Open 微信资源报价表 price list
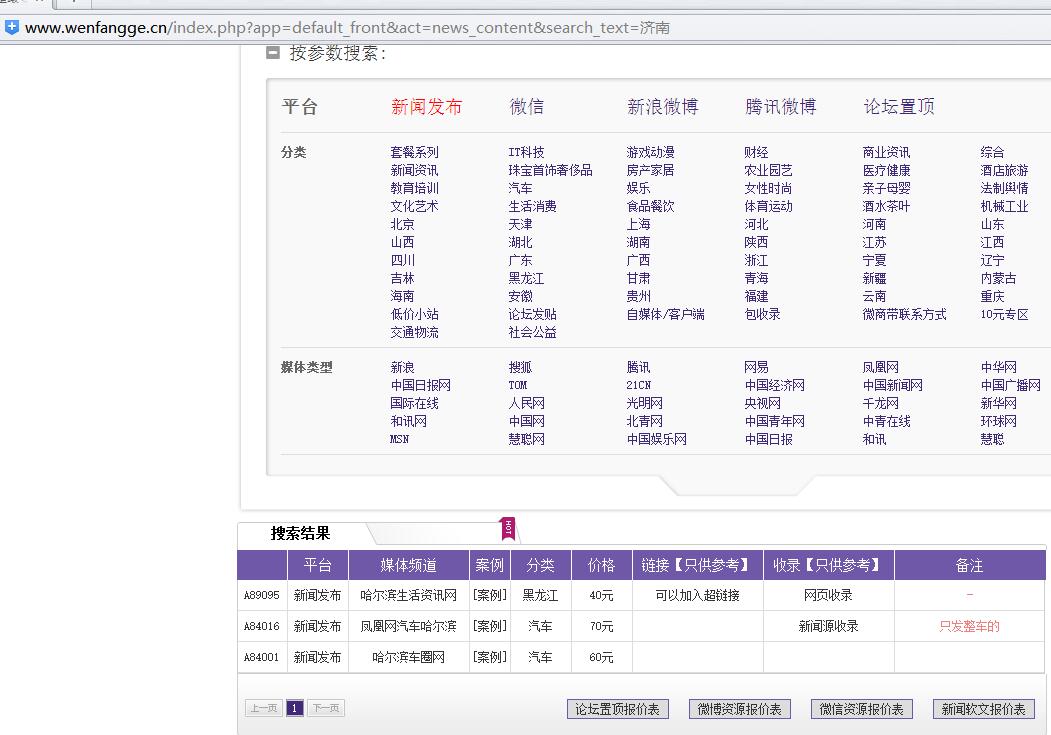Image resolution: width=1051 pixels, height=735 pixels. [861, 709]
